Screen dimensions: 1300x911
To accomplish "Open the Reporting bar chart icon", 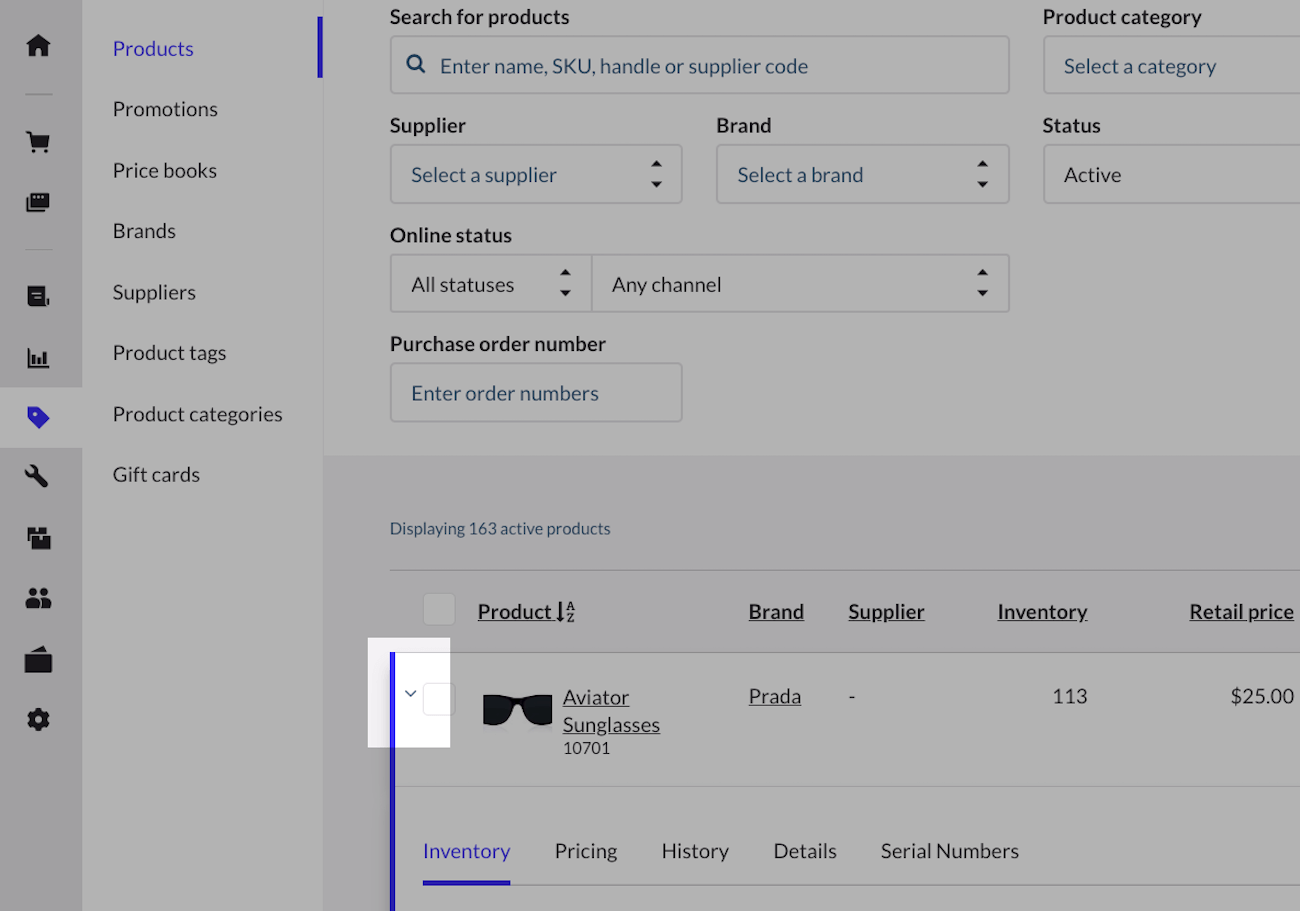I will 38,357.
